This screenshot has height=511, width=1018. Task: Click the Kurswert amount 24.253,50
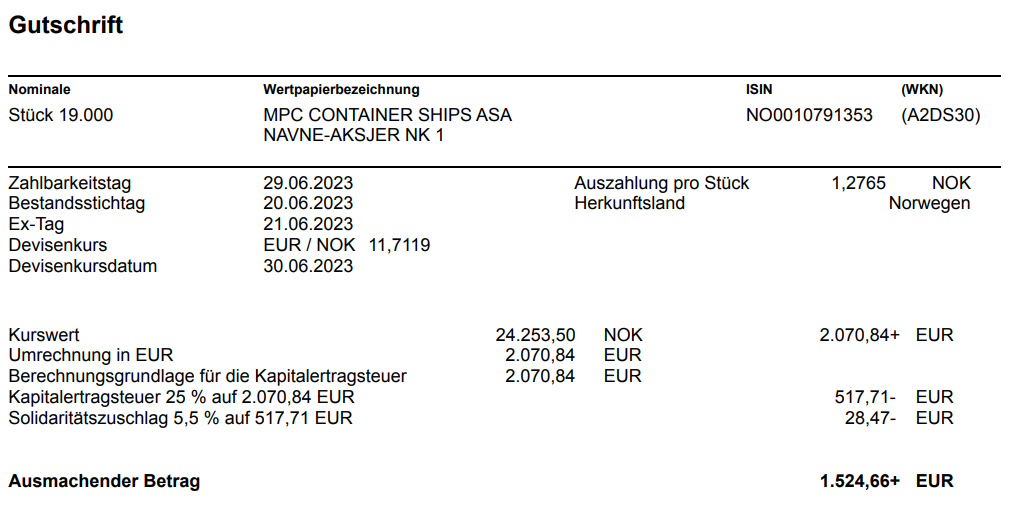point(535,335)
